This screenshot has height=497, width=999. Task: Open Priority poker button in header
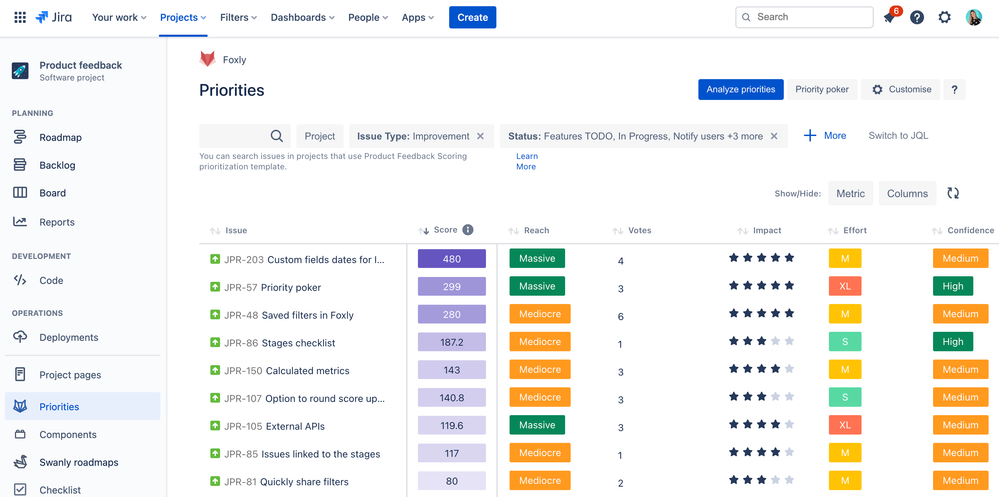pos(822,90)
